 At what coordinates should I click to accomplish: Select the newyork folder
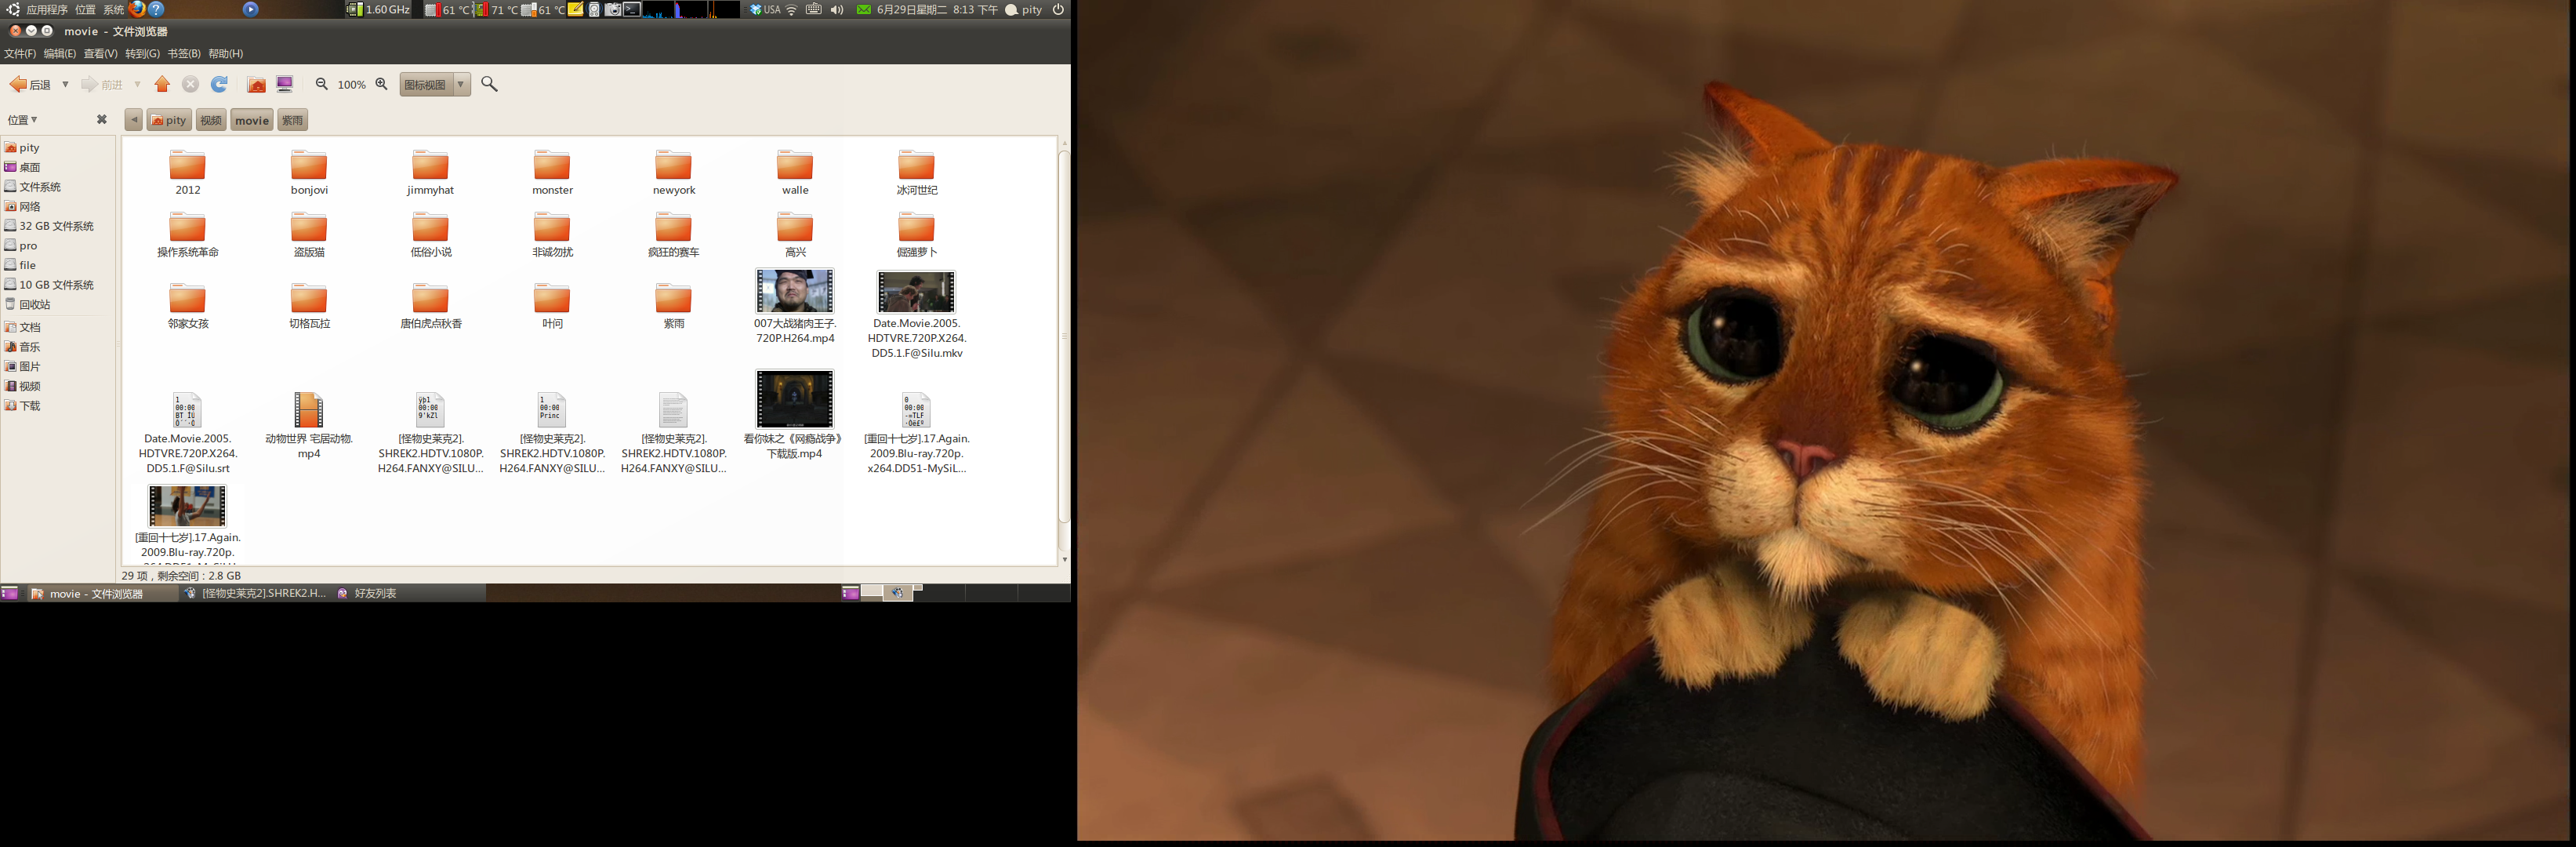tap(674, 172)
